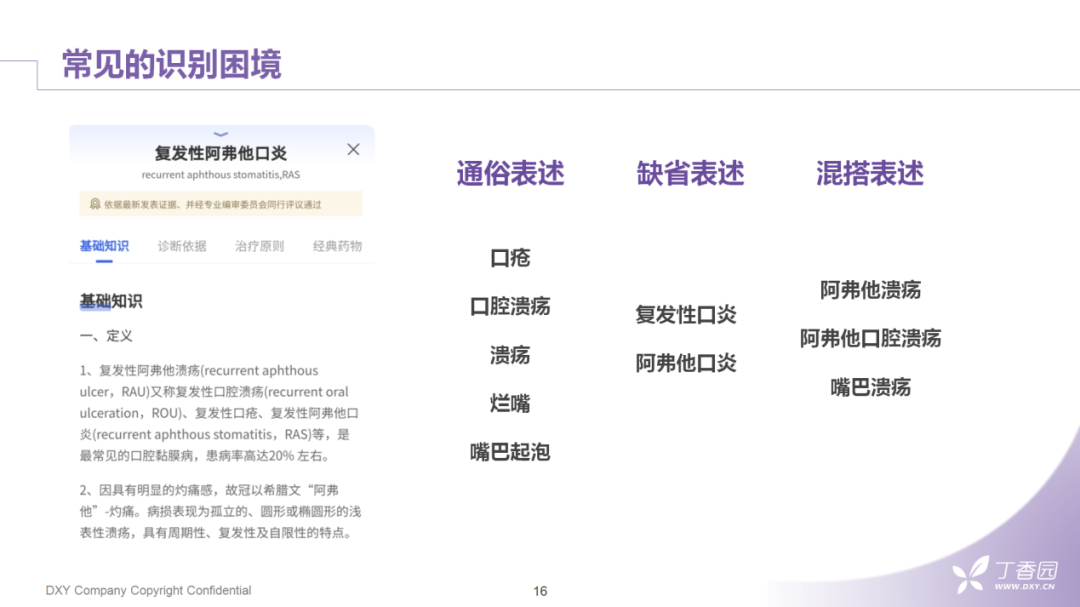Screen dimensions: 1080x607
Task: Select the term 嘴巴溃疡
Action: pos(871,387)
